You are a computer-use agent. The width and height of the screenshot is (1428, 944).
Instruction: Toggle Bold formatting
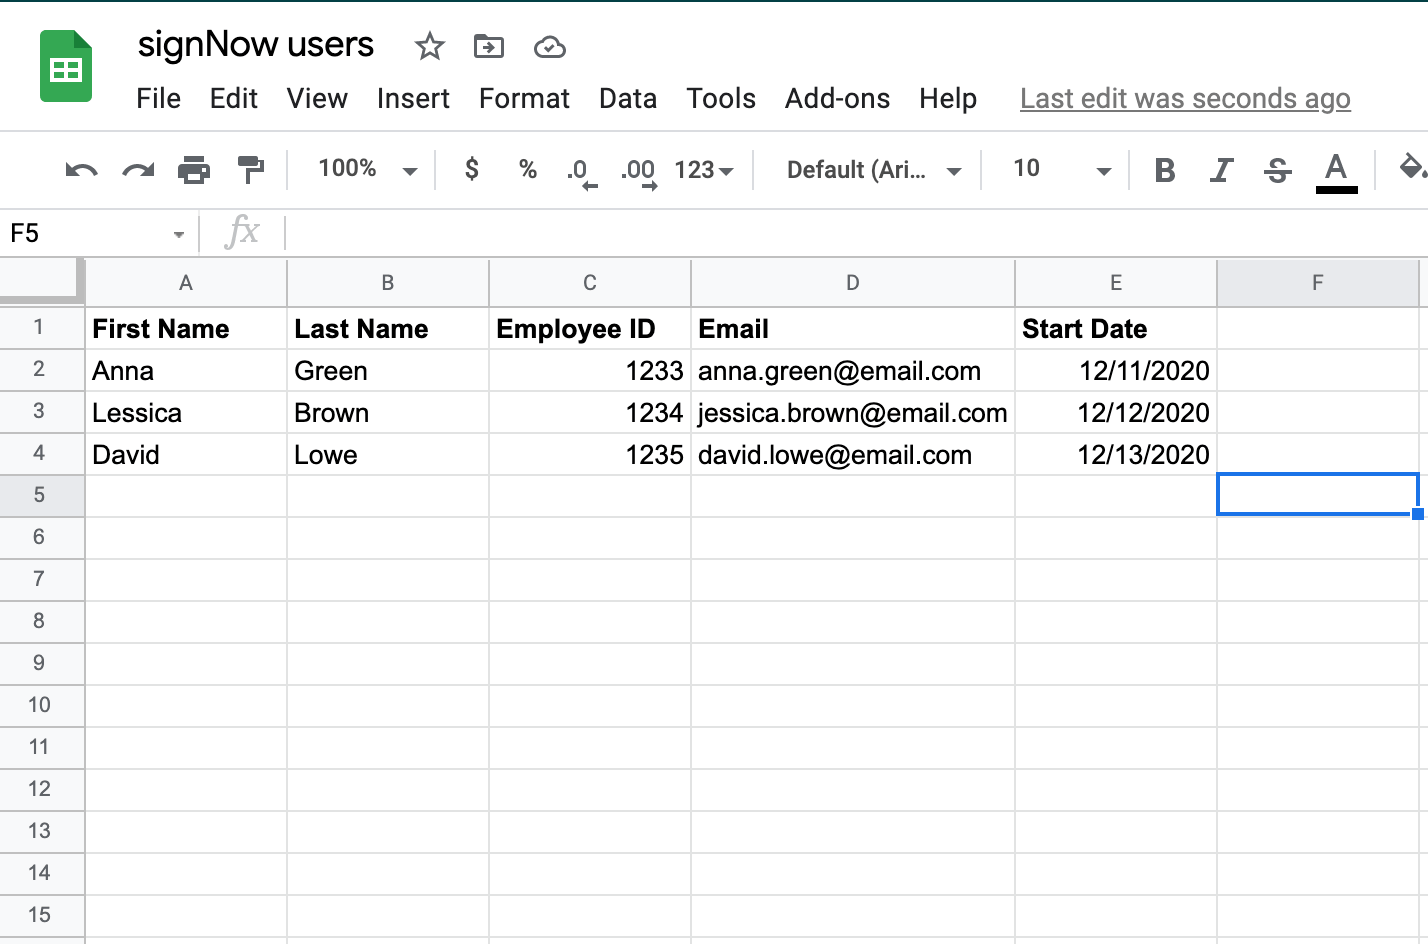pyautogui.click(x=1164, y=170)
